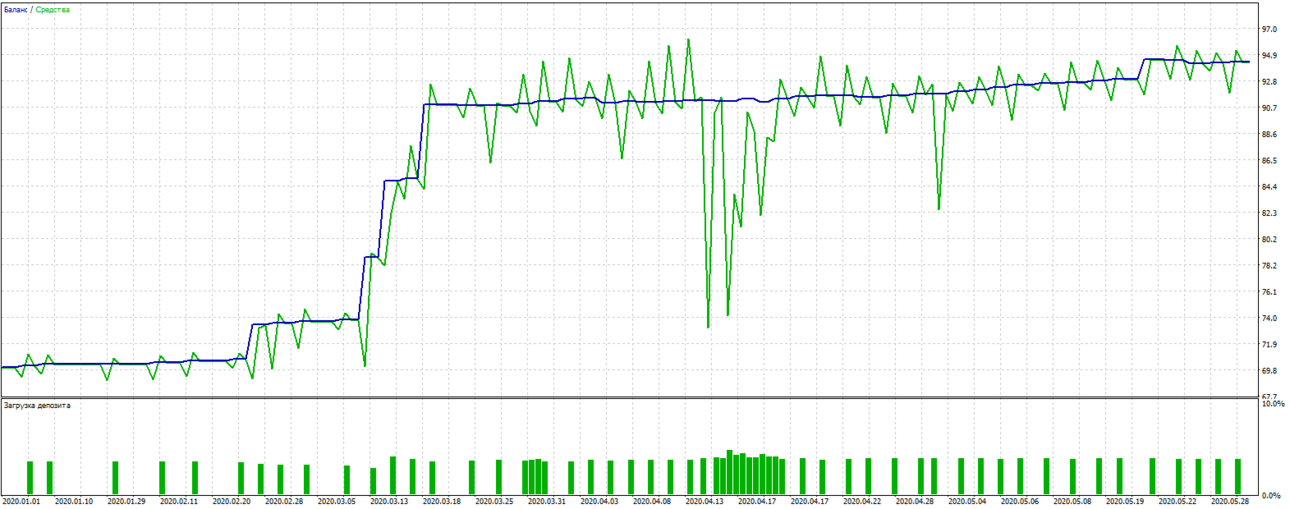Click the 2020.03.05 date label
The height and width of the screenshot is (509, 1290).
(339, 502)
